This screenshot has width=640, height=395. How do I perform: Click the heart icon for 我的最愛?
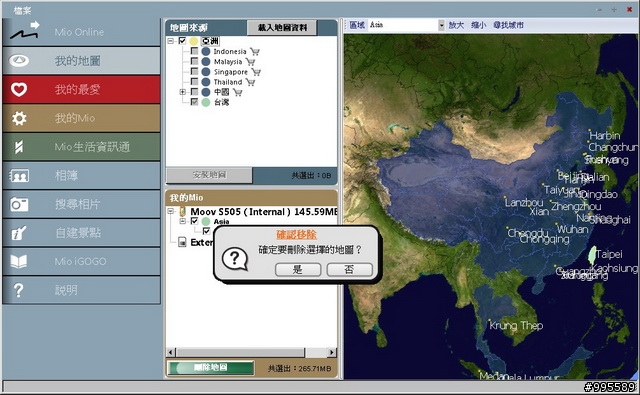(x=19, y=89)
